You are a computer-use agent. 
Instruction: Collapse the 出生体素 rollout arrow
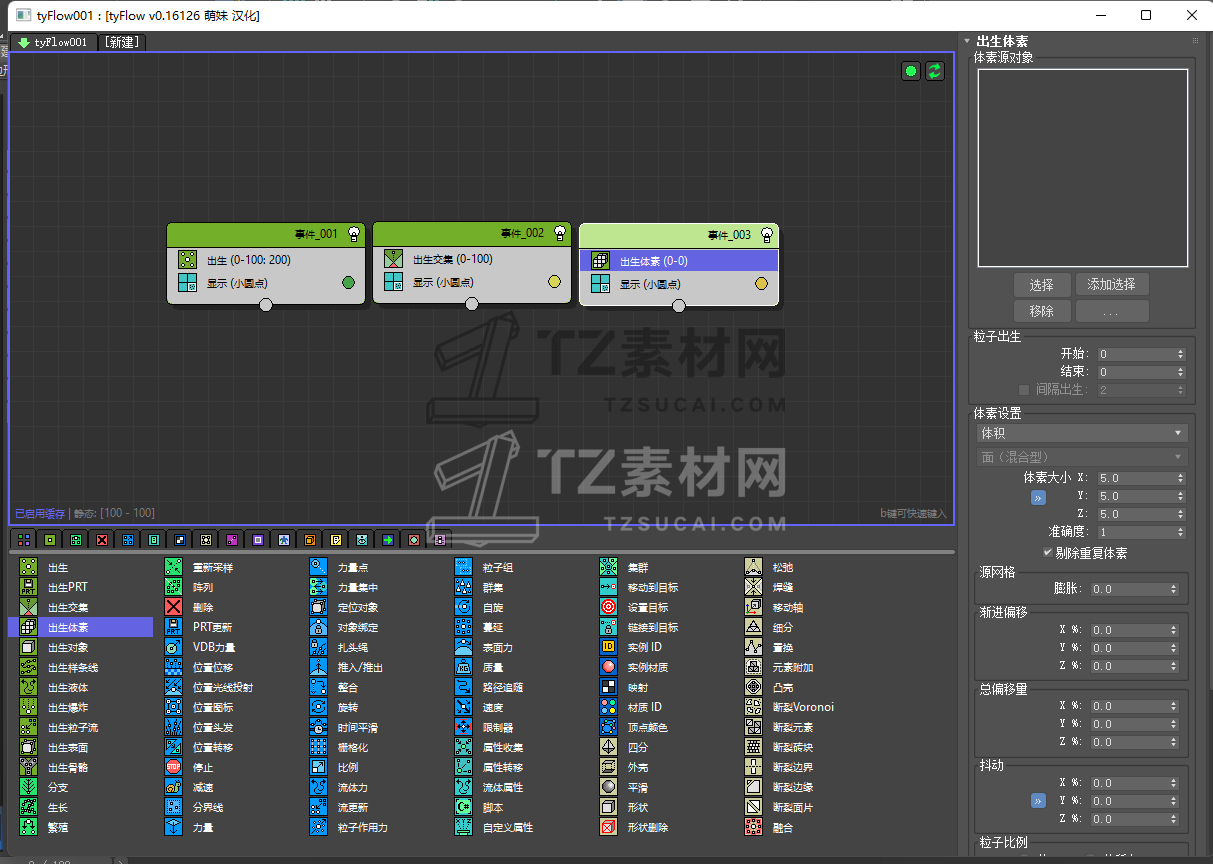point(967,41)
